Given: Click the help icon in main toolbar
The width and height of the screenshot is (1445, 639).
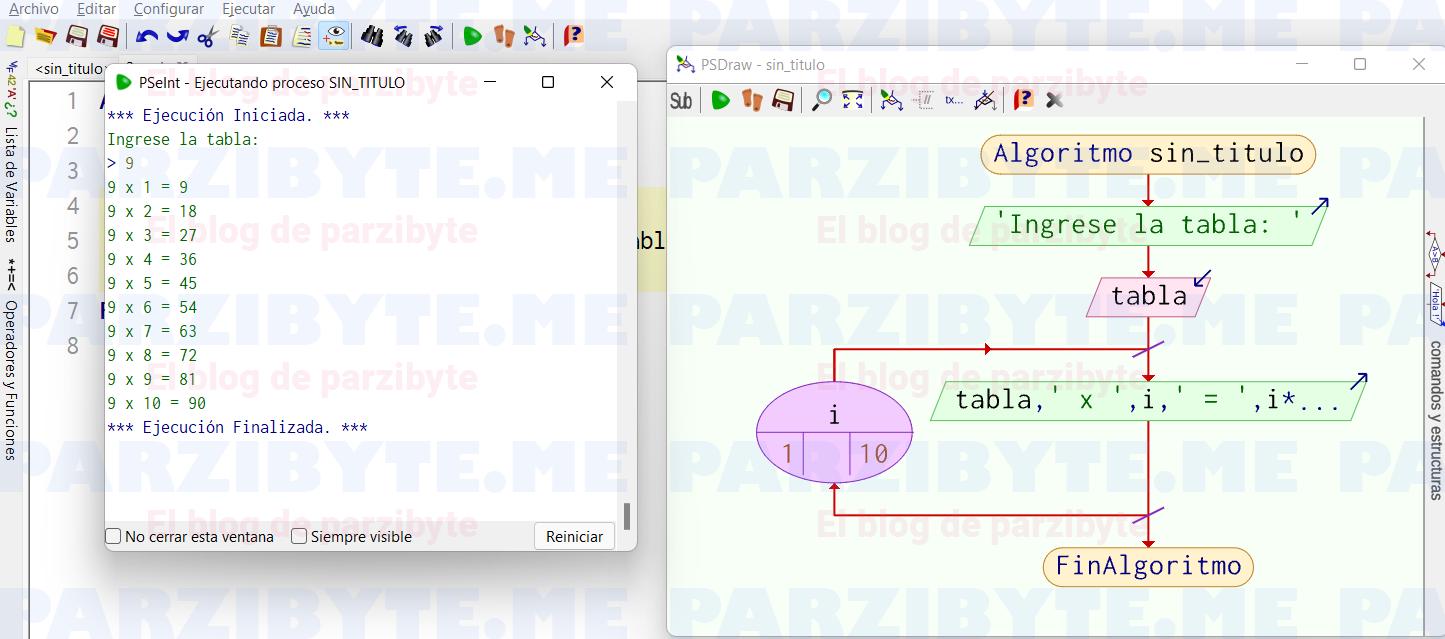Looking at the screenshot, I should pos(573,37).
